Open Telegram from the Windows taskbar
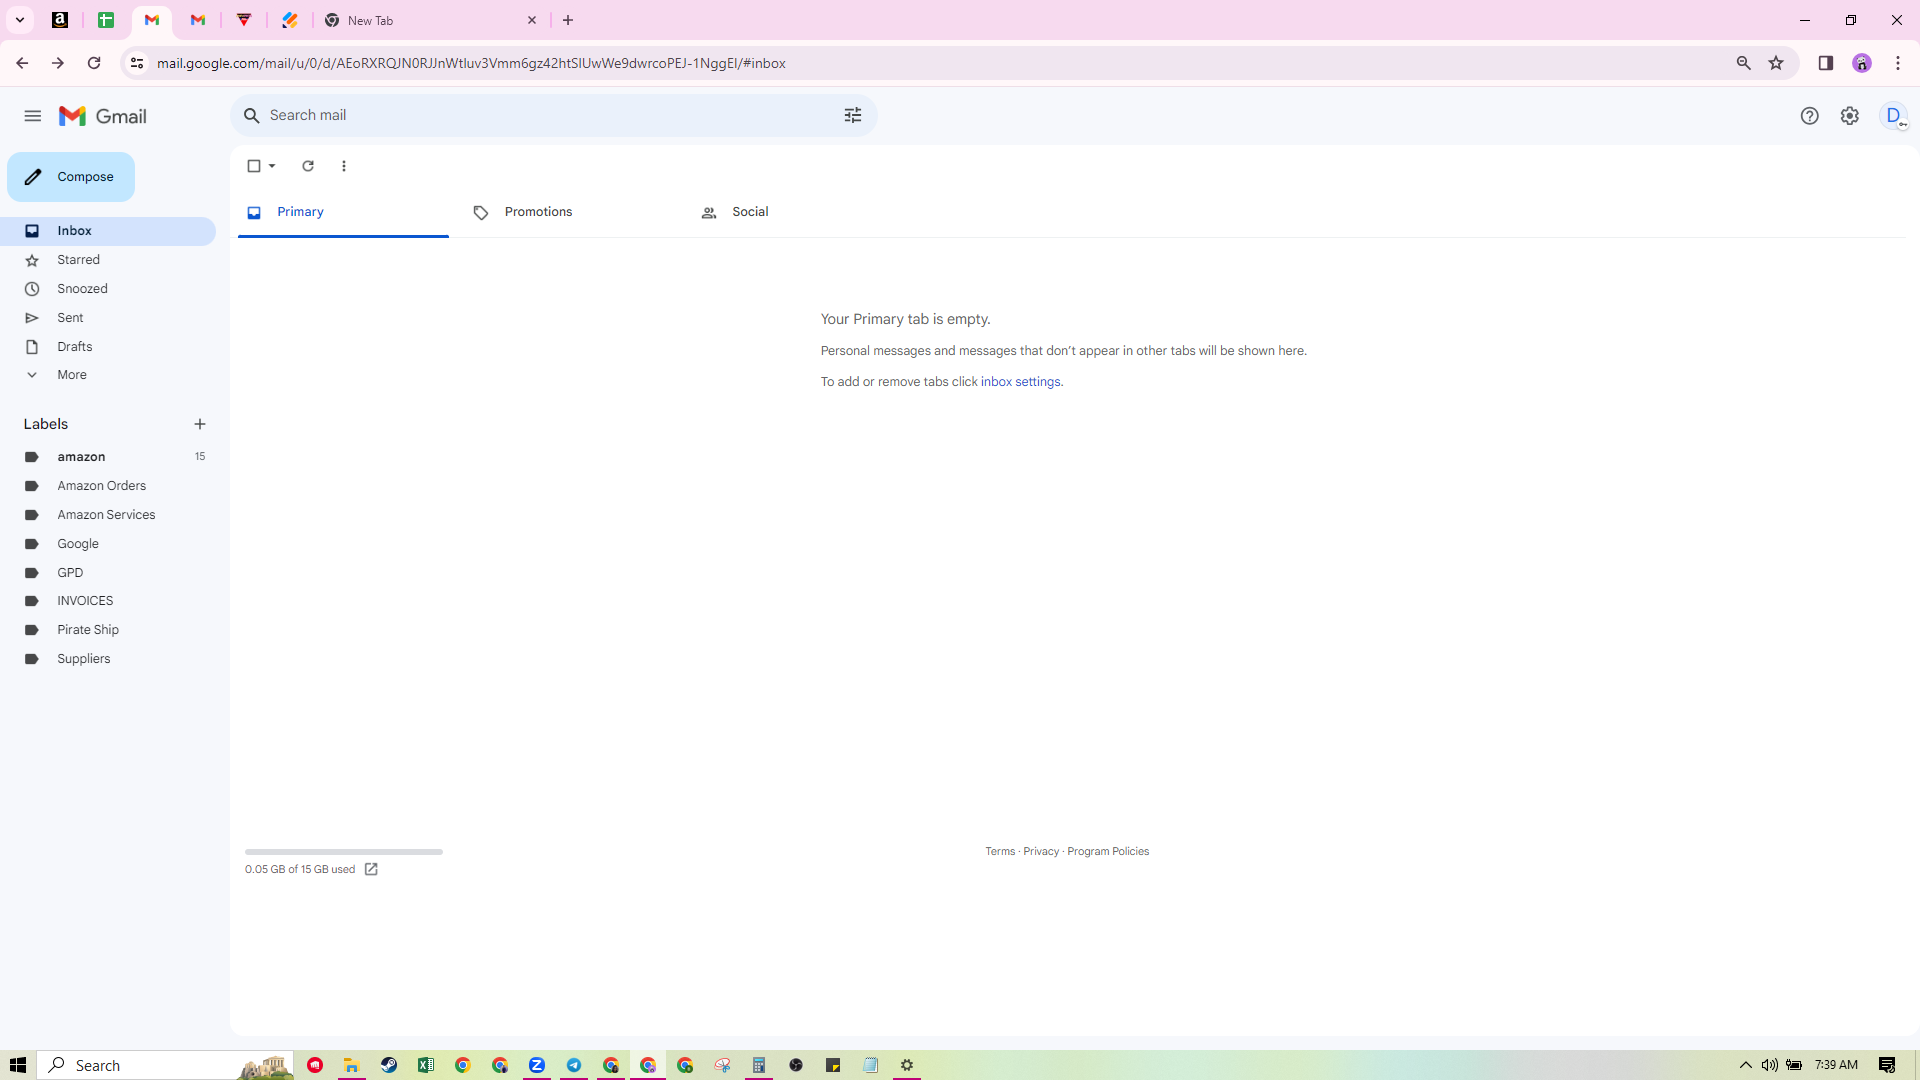1920x1080 pixels. click(x=574, y=1065)
